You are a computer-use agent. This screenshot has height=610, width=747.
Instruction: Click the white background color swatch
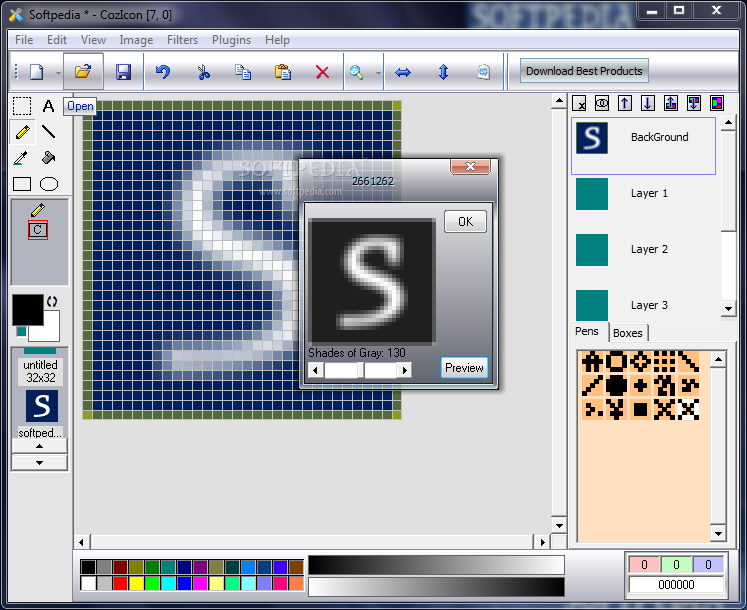pyautogui.click(x=50, y=330)
